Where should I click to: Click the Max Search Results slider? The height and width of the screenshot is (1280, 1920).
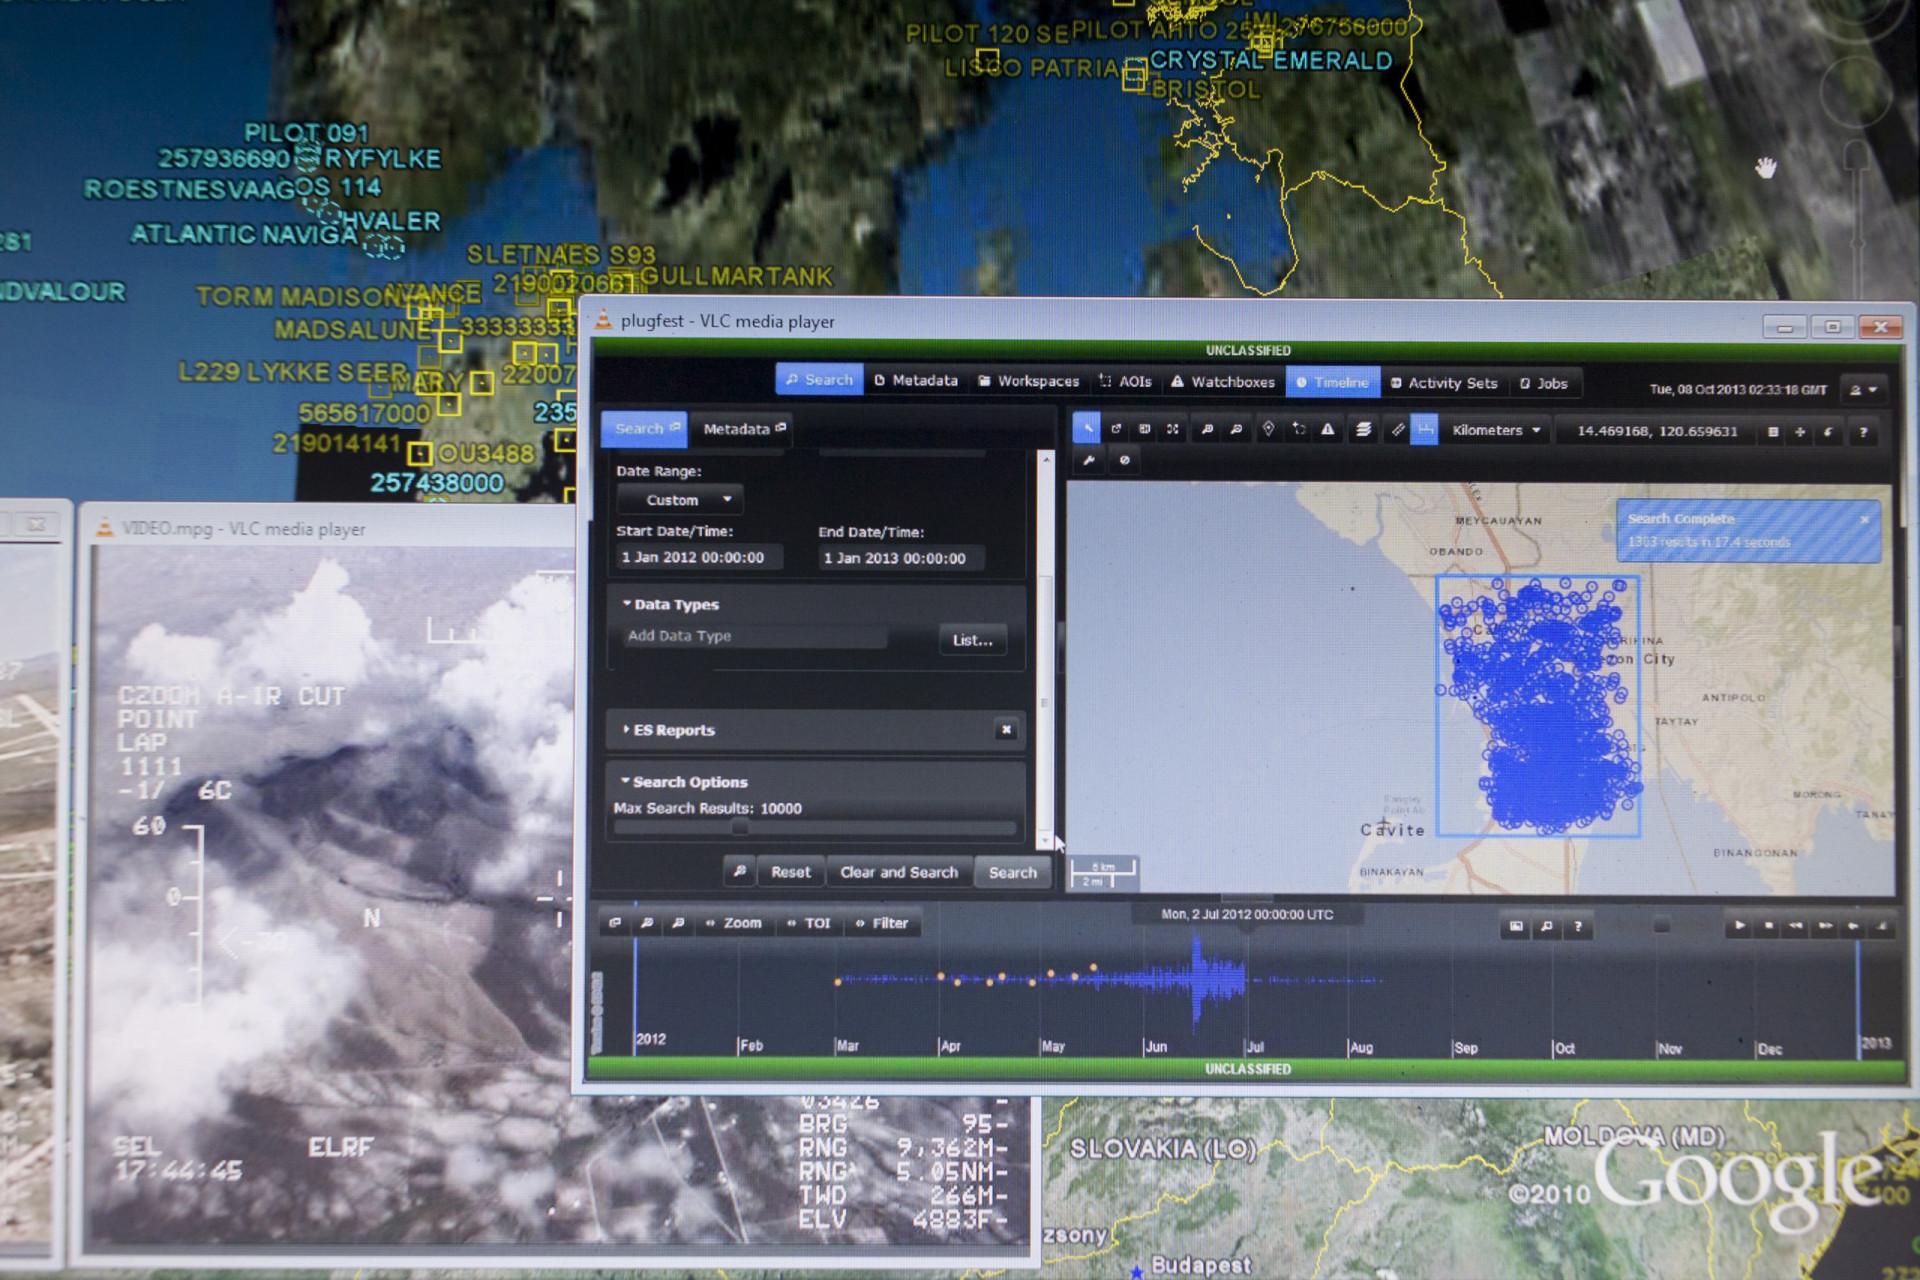(x=740, y=827)
